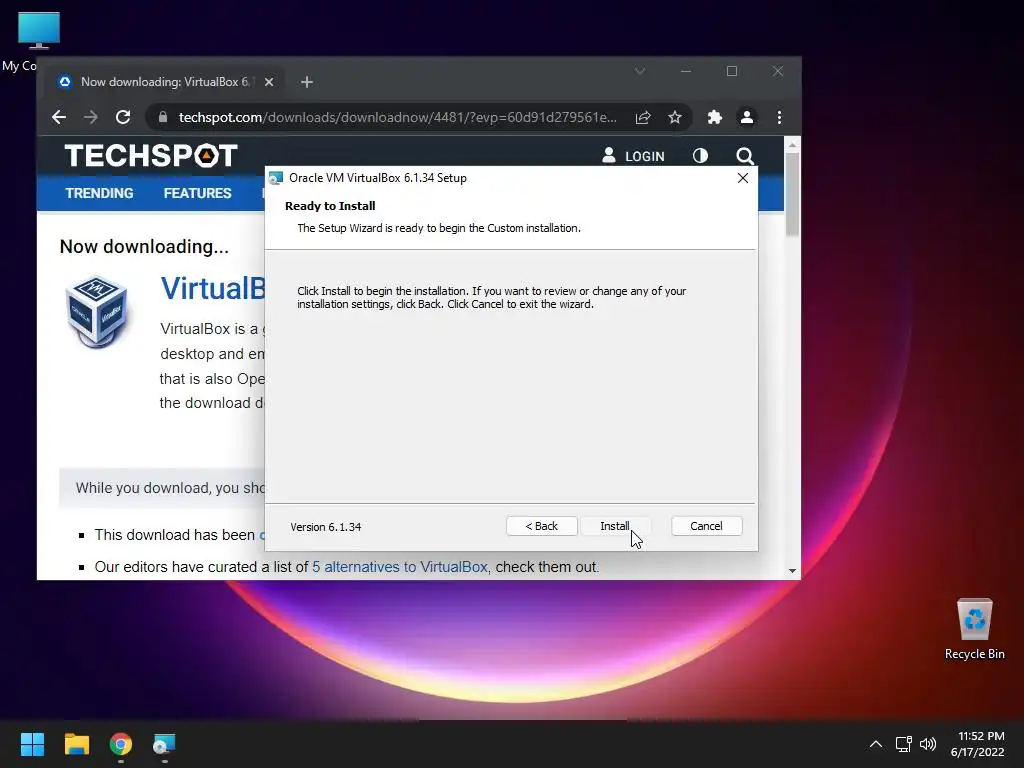Minimize the Chrome window
Image resolution: width=1024 pixels, height=768 pixels.
[686, 71]
